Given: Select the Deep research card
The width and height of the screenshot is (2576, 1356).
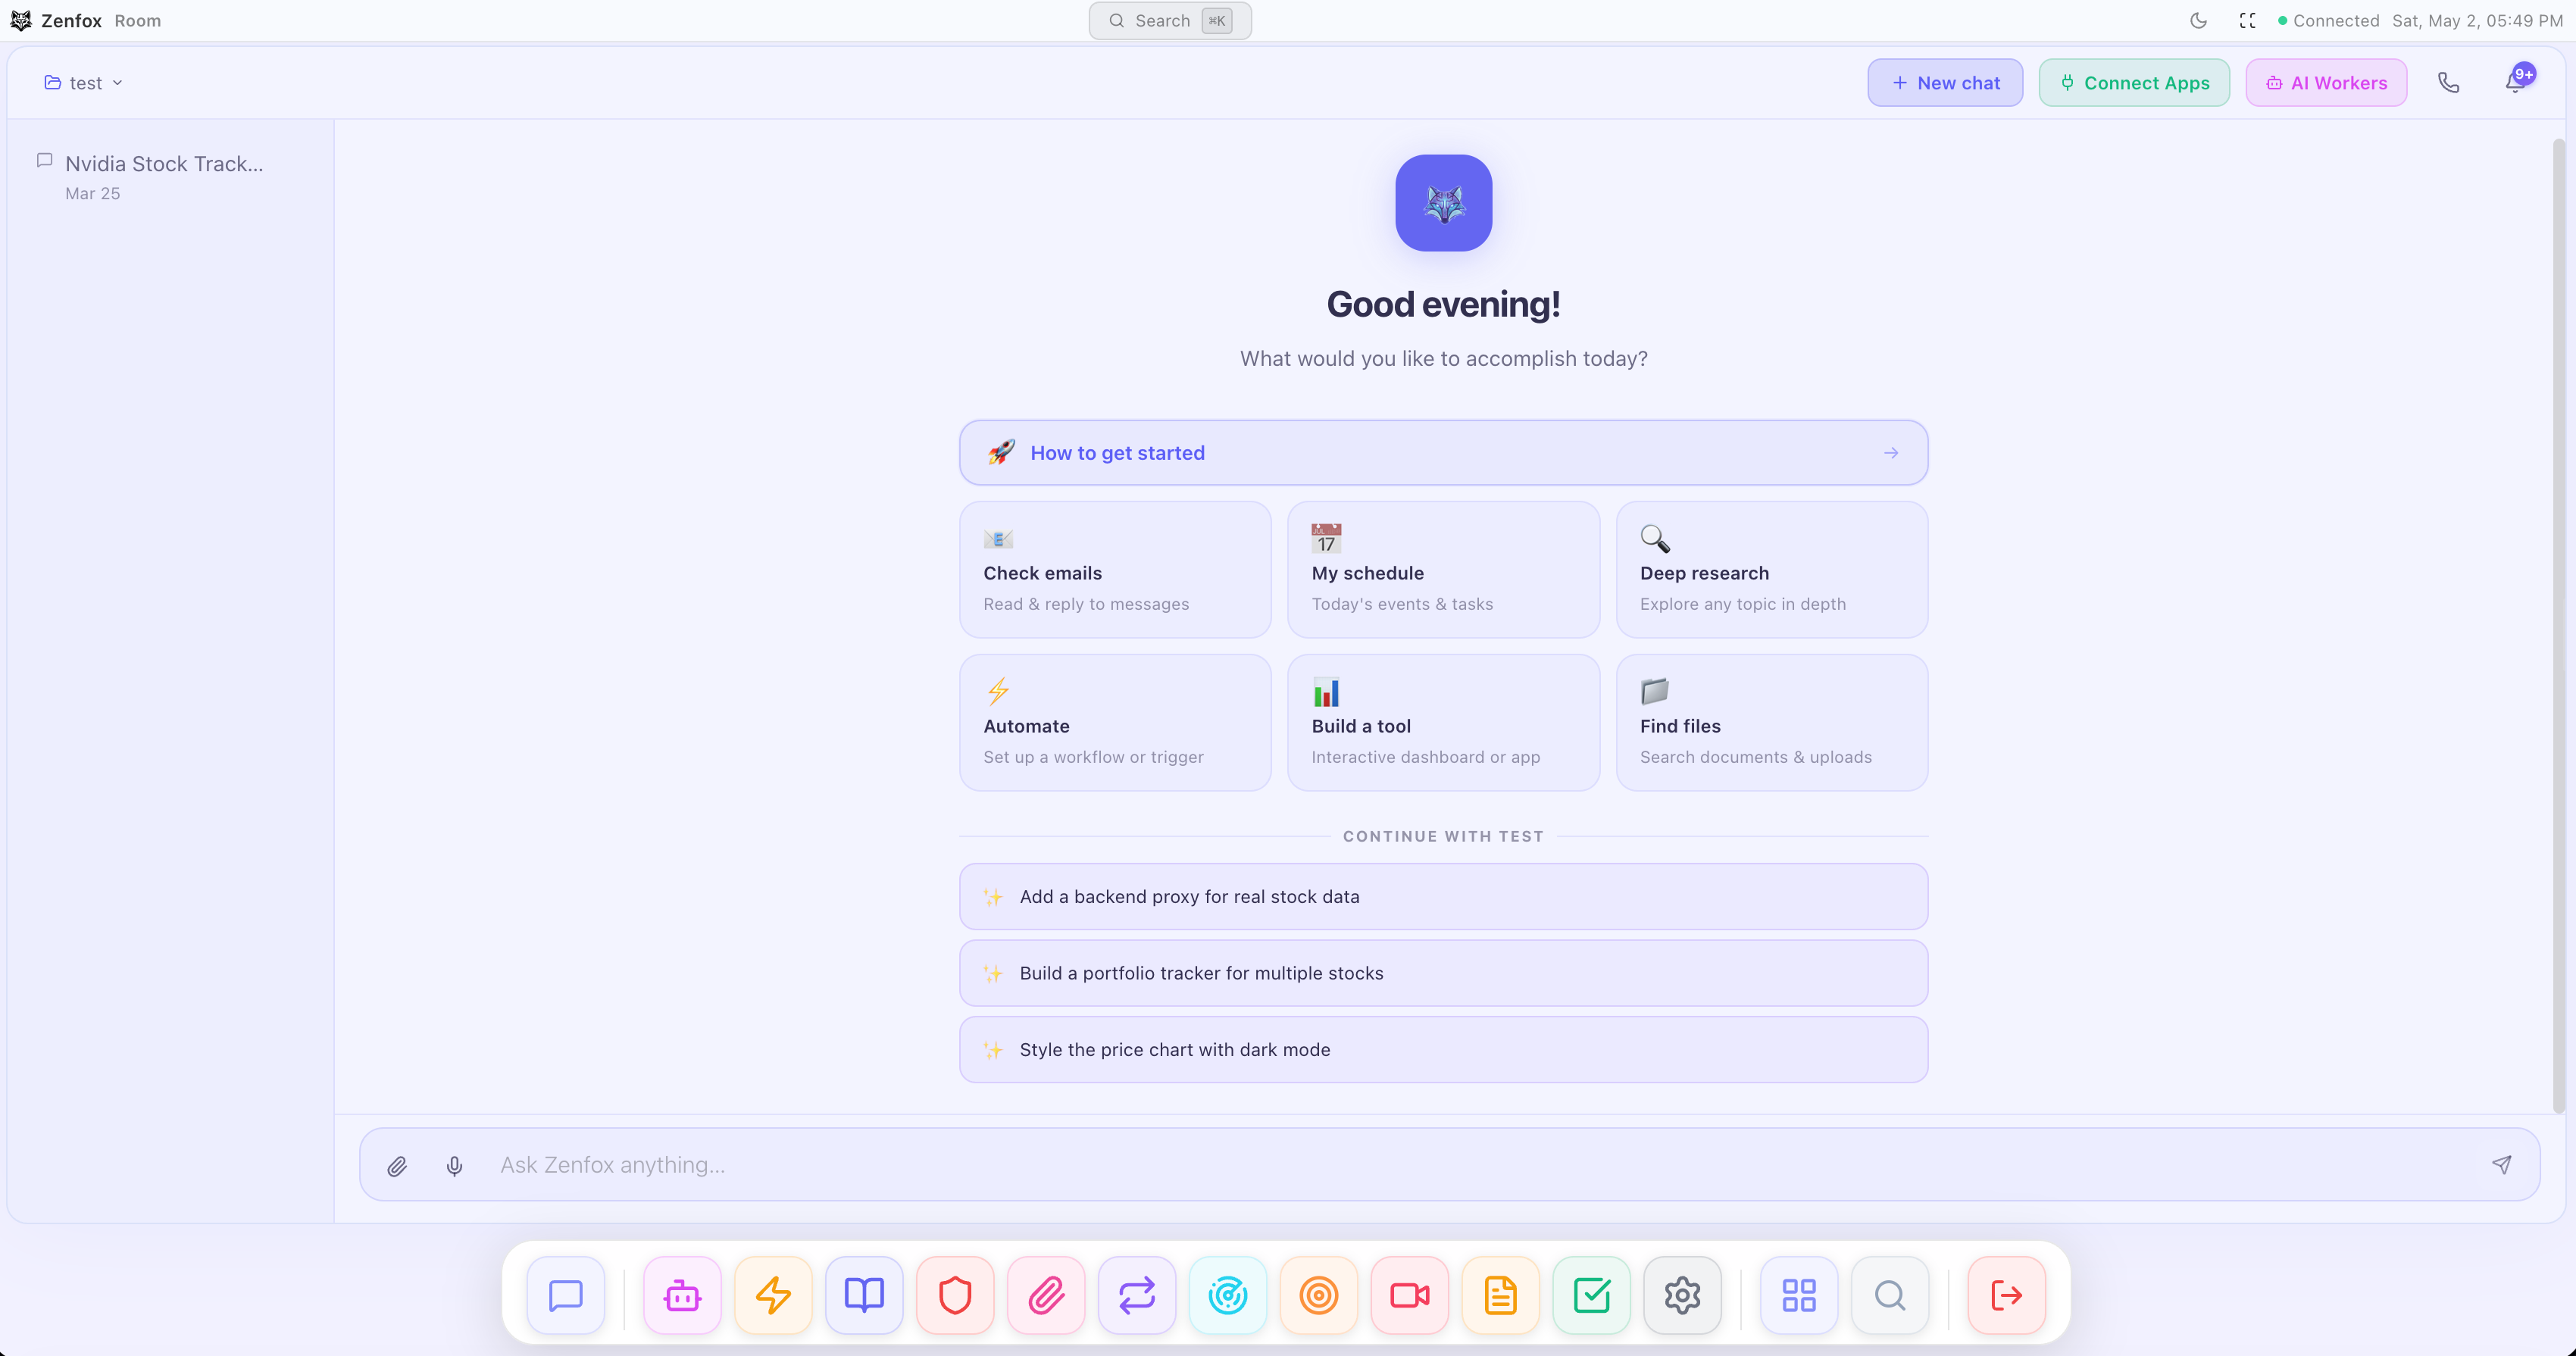Looking at the screenshot, I should 1772,570.
